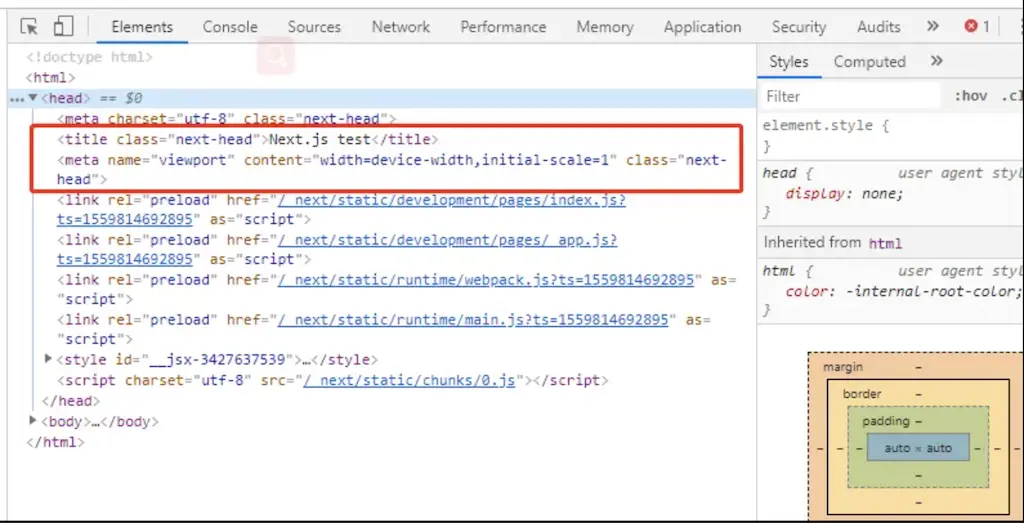Collapse the head element node
1024x523 pixels.
[33, 98]
